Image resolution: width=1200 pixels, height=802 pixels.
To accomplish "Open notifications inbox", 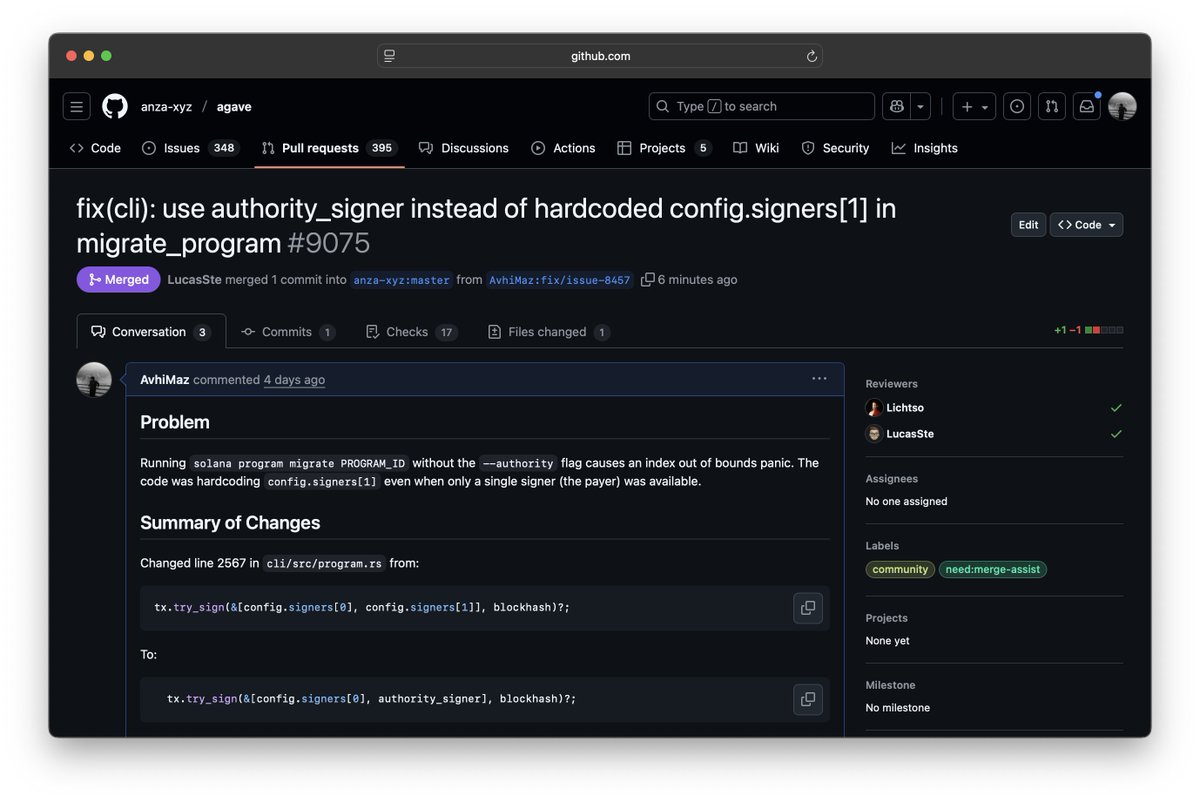I will 1086,106.
